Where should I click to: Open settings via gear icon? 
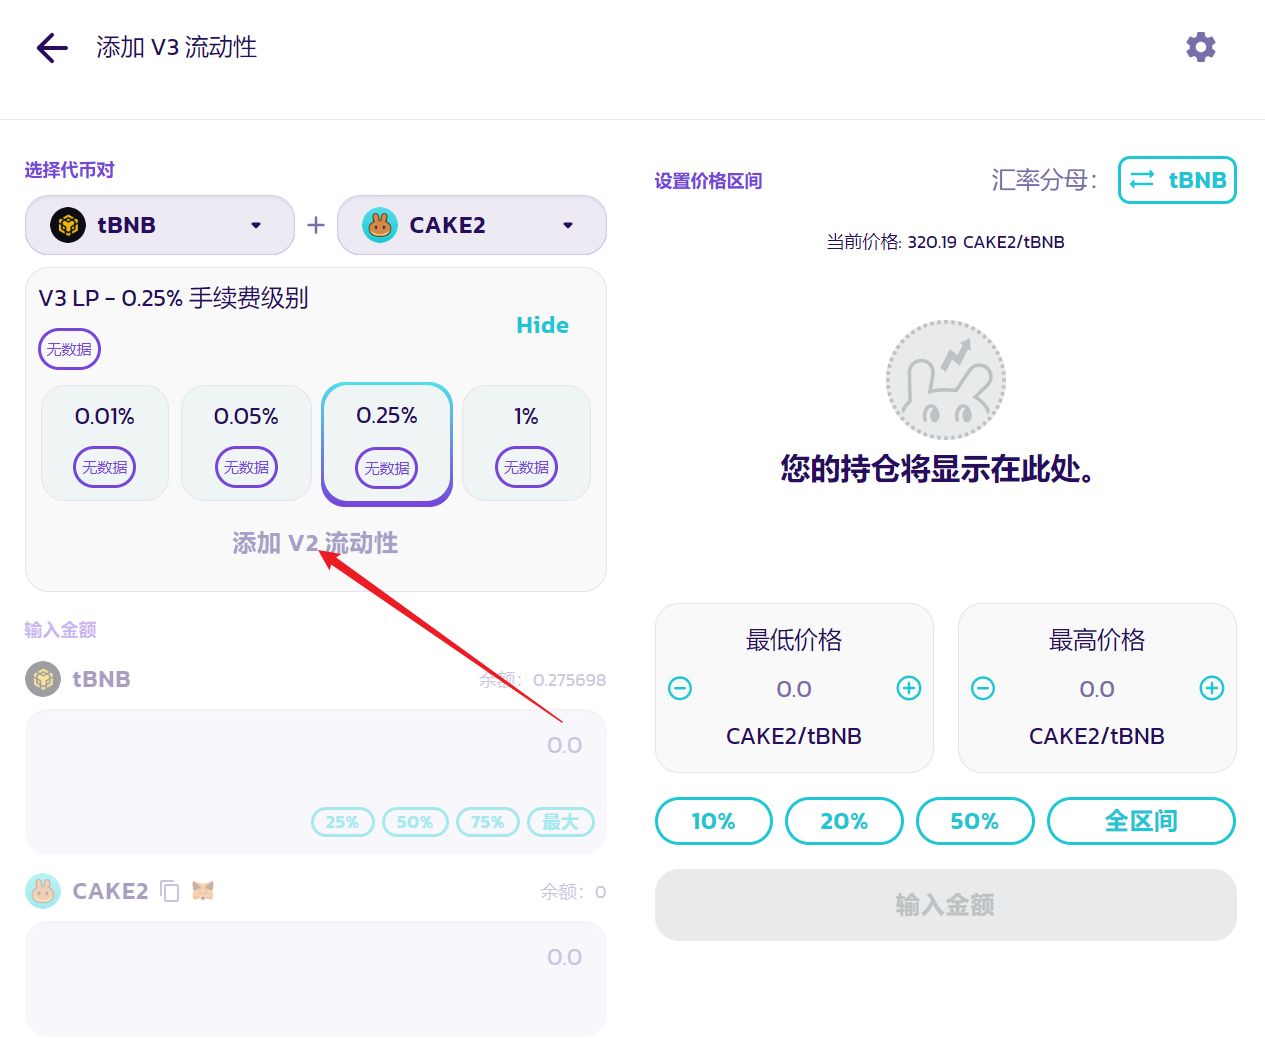click(x=1200, y=47)
